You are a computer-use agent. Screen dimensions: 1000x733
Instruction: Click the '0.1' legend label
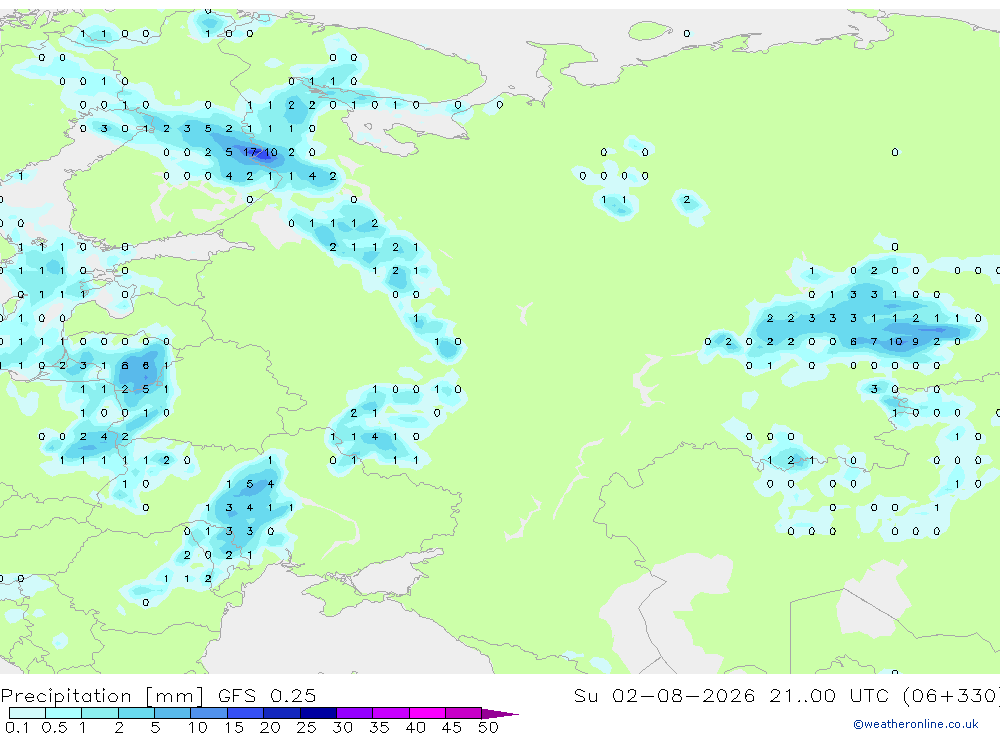pos(17,727)
